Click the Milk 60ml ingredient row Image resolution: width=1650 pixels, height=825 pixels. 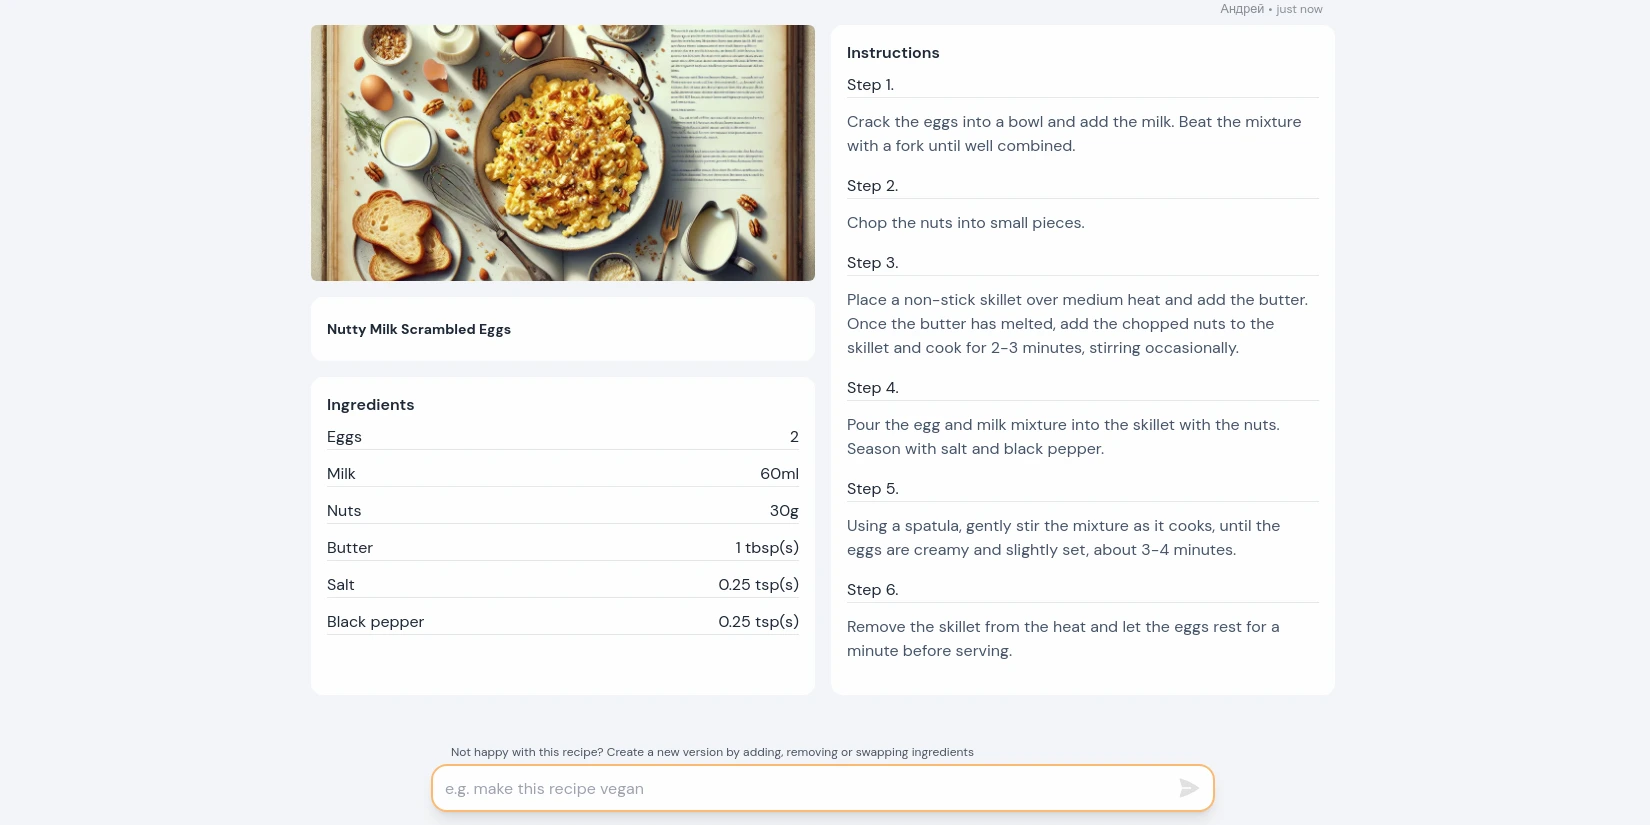tap(562, 474)
